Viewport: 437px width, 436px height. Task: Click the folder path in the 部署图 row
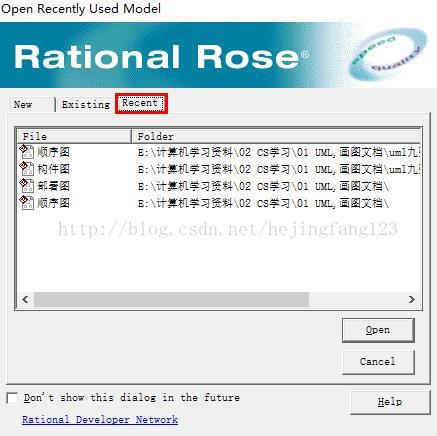[x=263, y=186]
